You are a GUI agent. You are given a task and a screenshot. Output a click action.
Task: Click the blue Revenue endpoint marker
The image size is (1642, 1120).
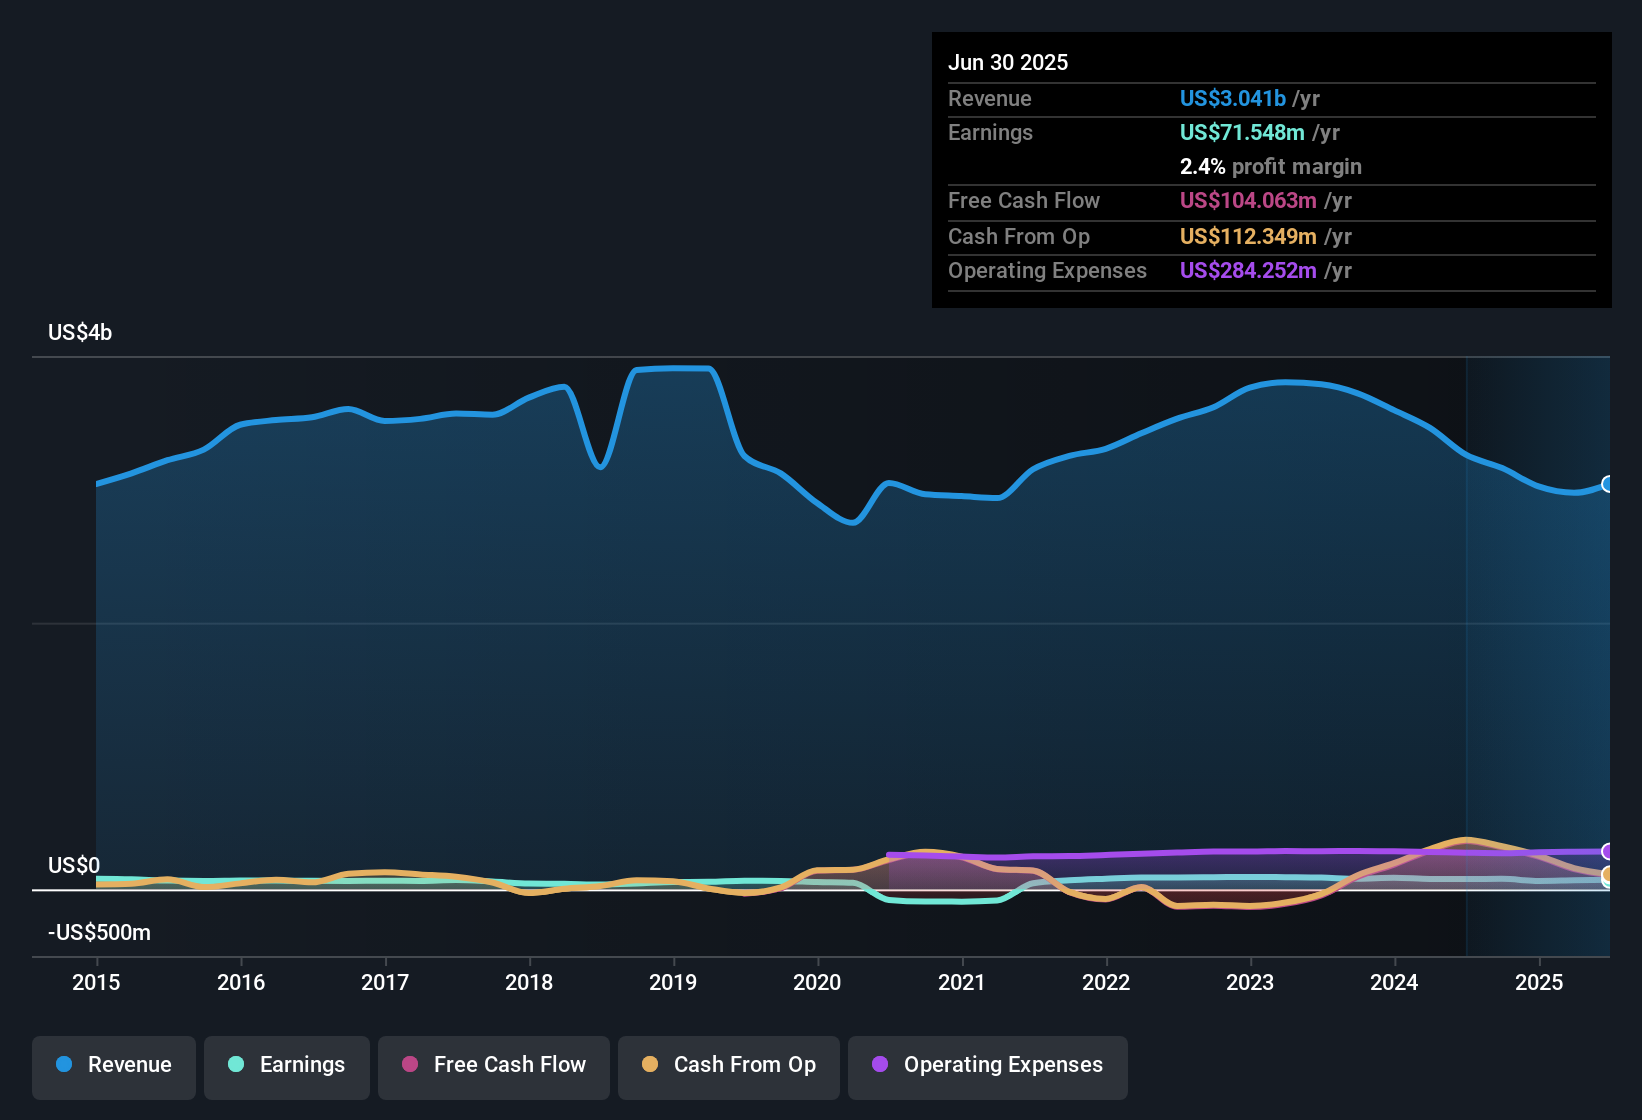[x=1608, y=484]
